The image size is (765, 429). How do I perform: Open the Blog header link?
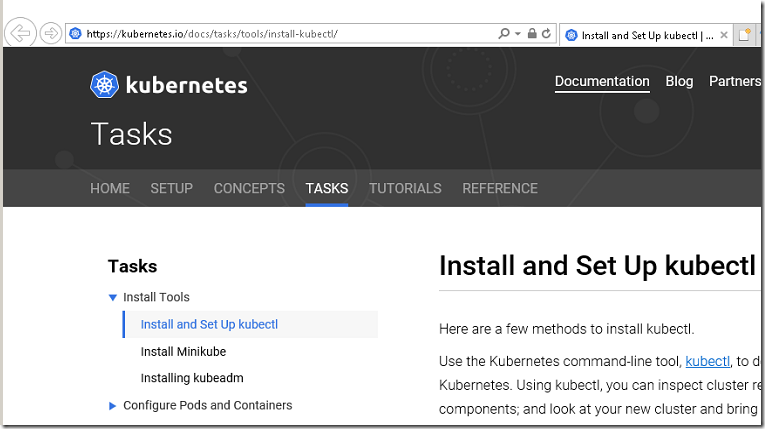679,81
